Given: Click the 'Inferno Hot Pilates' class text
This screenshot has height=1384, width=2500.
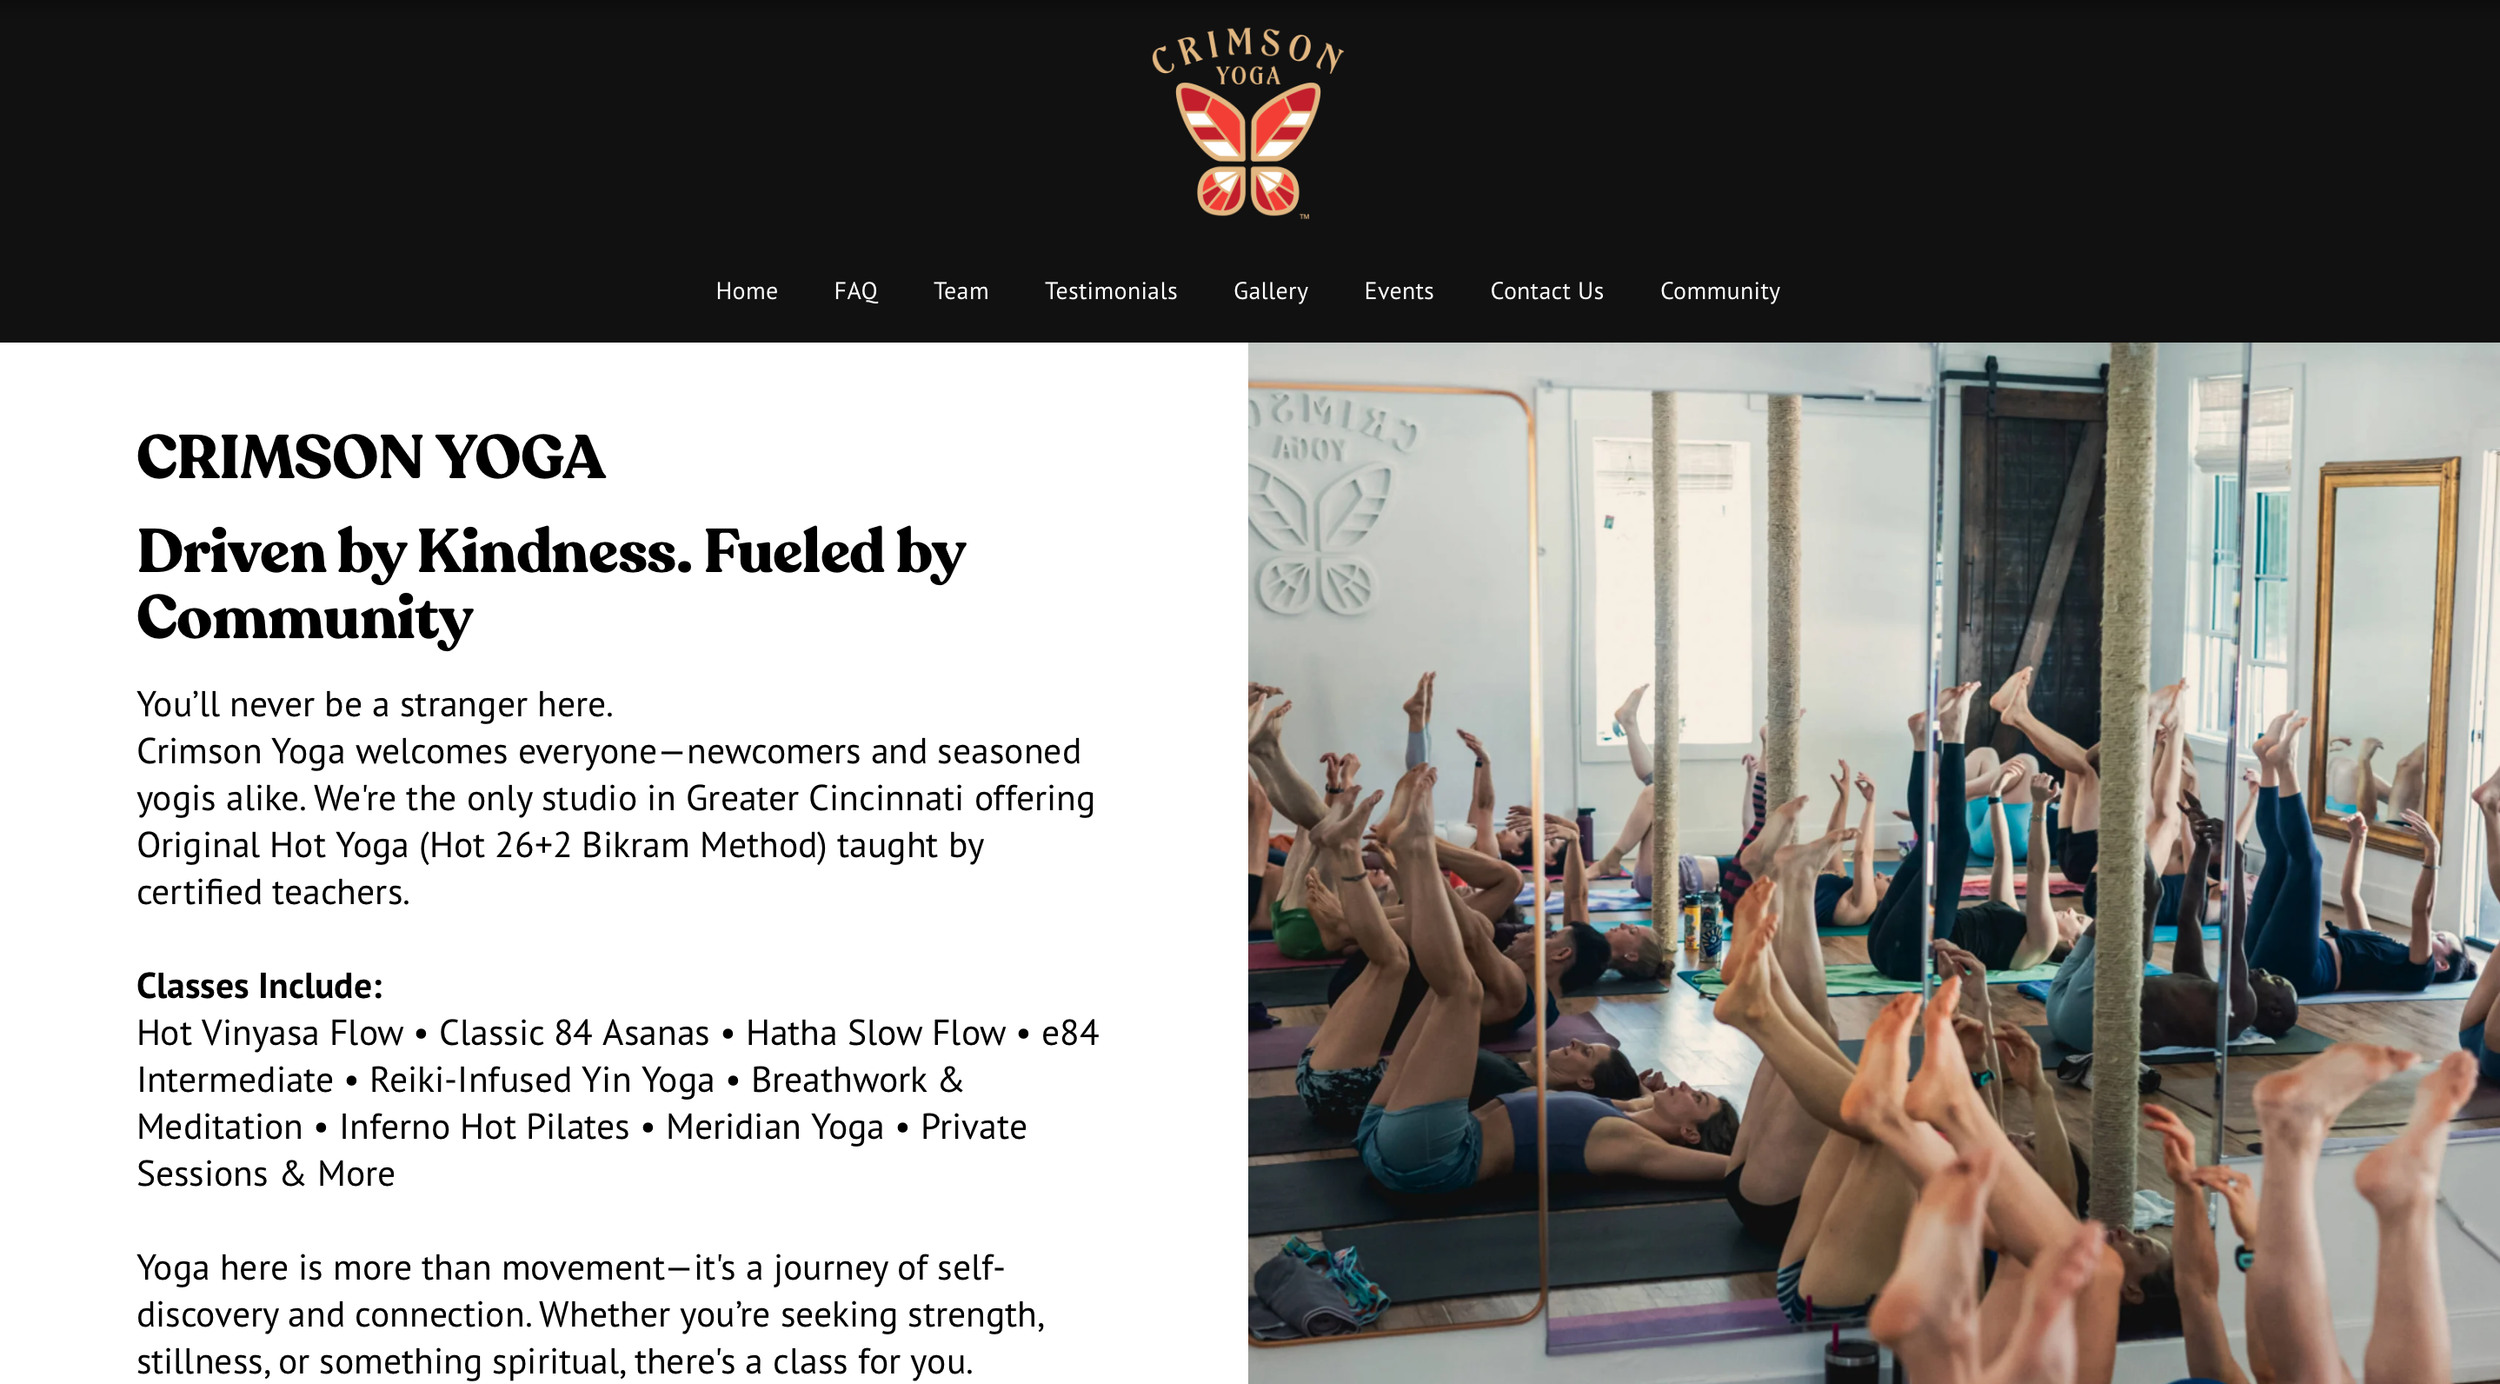Looking at the screenshot, I should [484, 1127].
